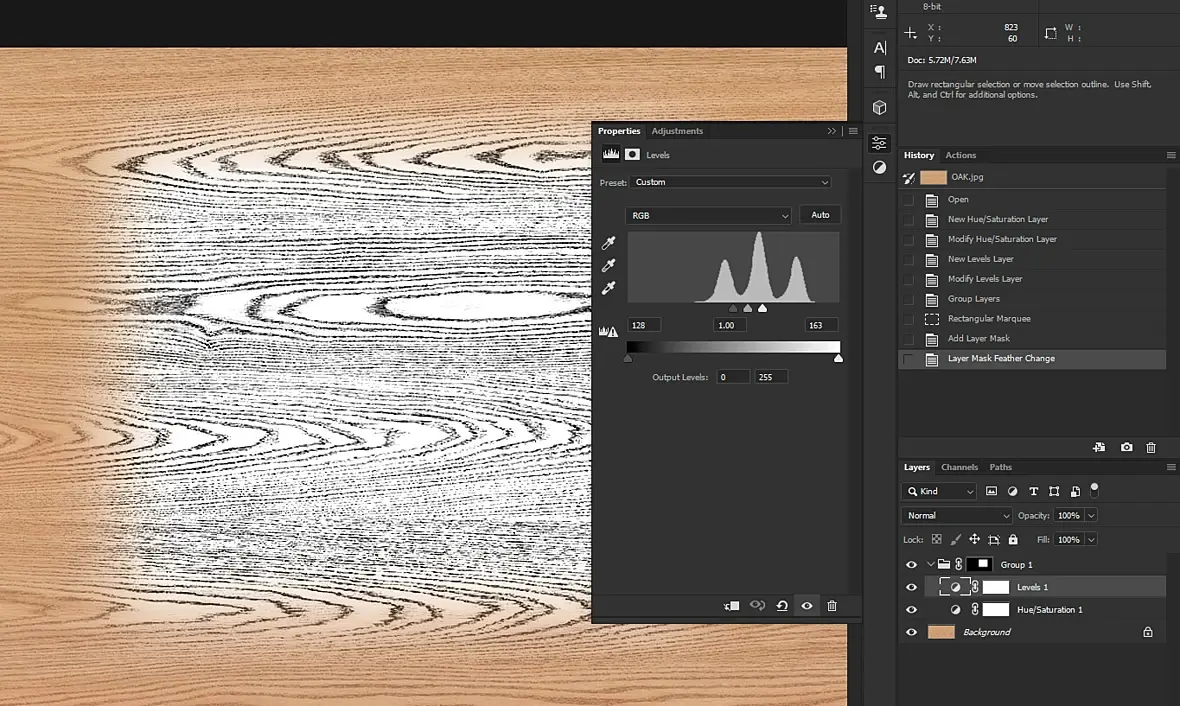Reset Levels adjustment to defaults
This screenshot has width=1180, height=706.
point(782,606)
